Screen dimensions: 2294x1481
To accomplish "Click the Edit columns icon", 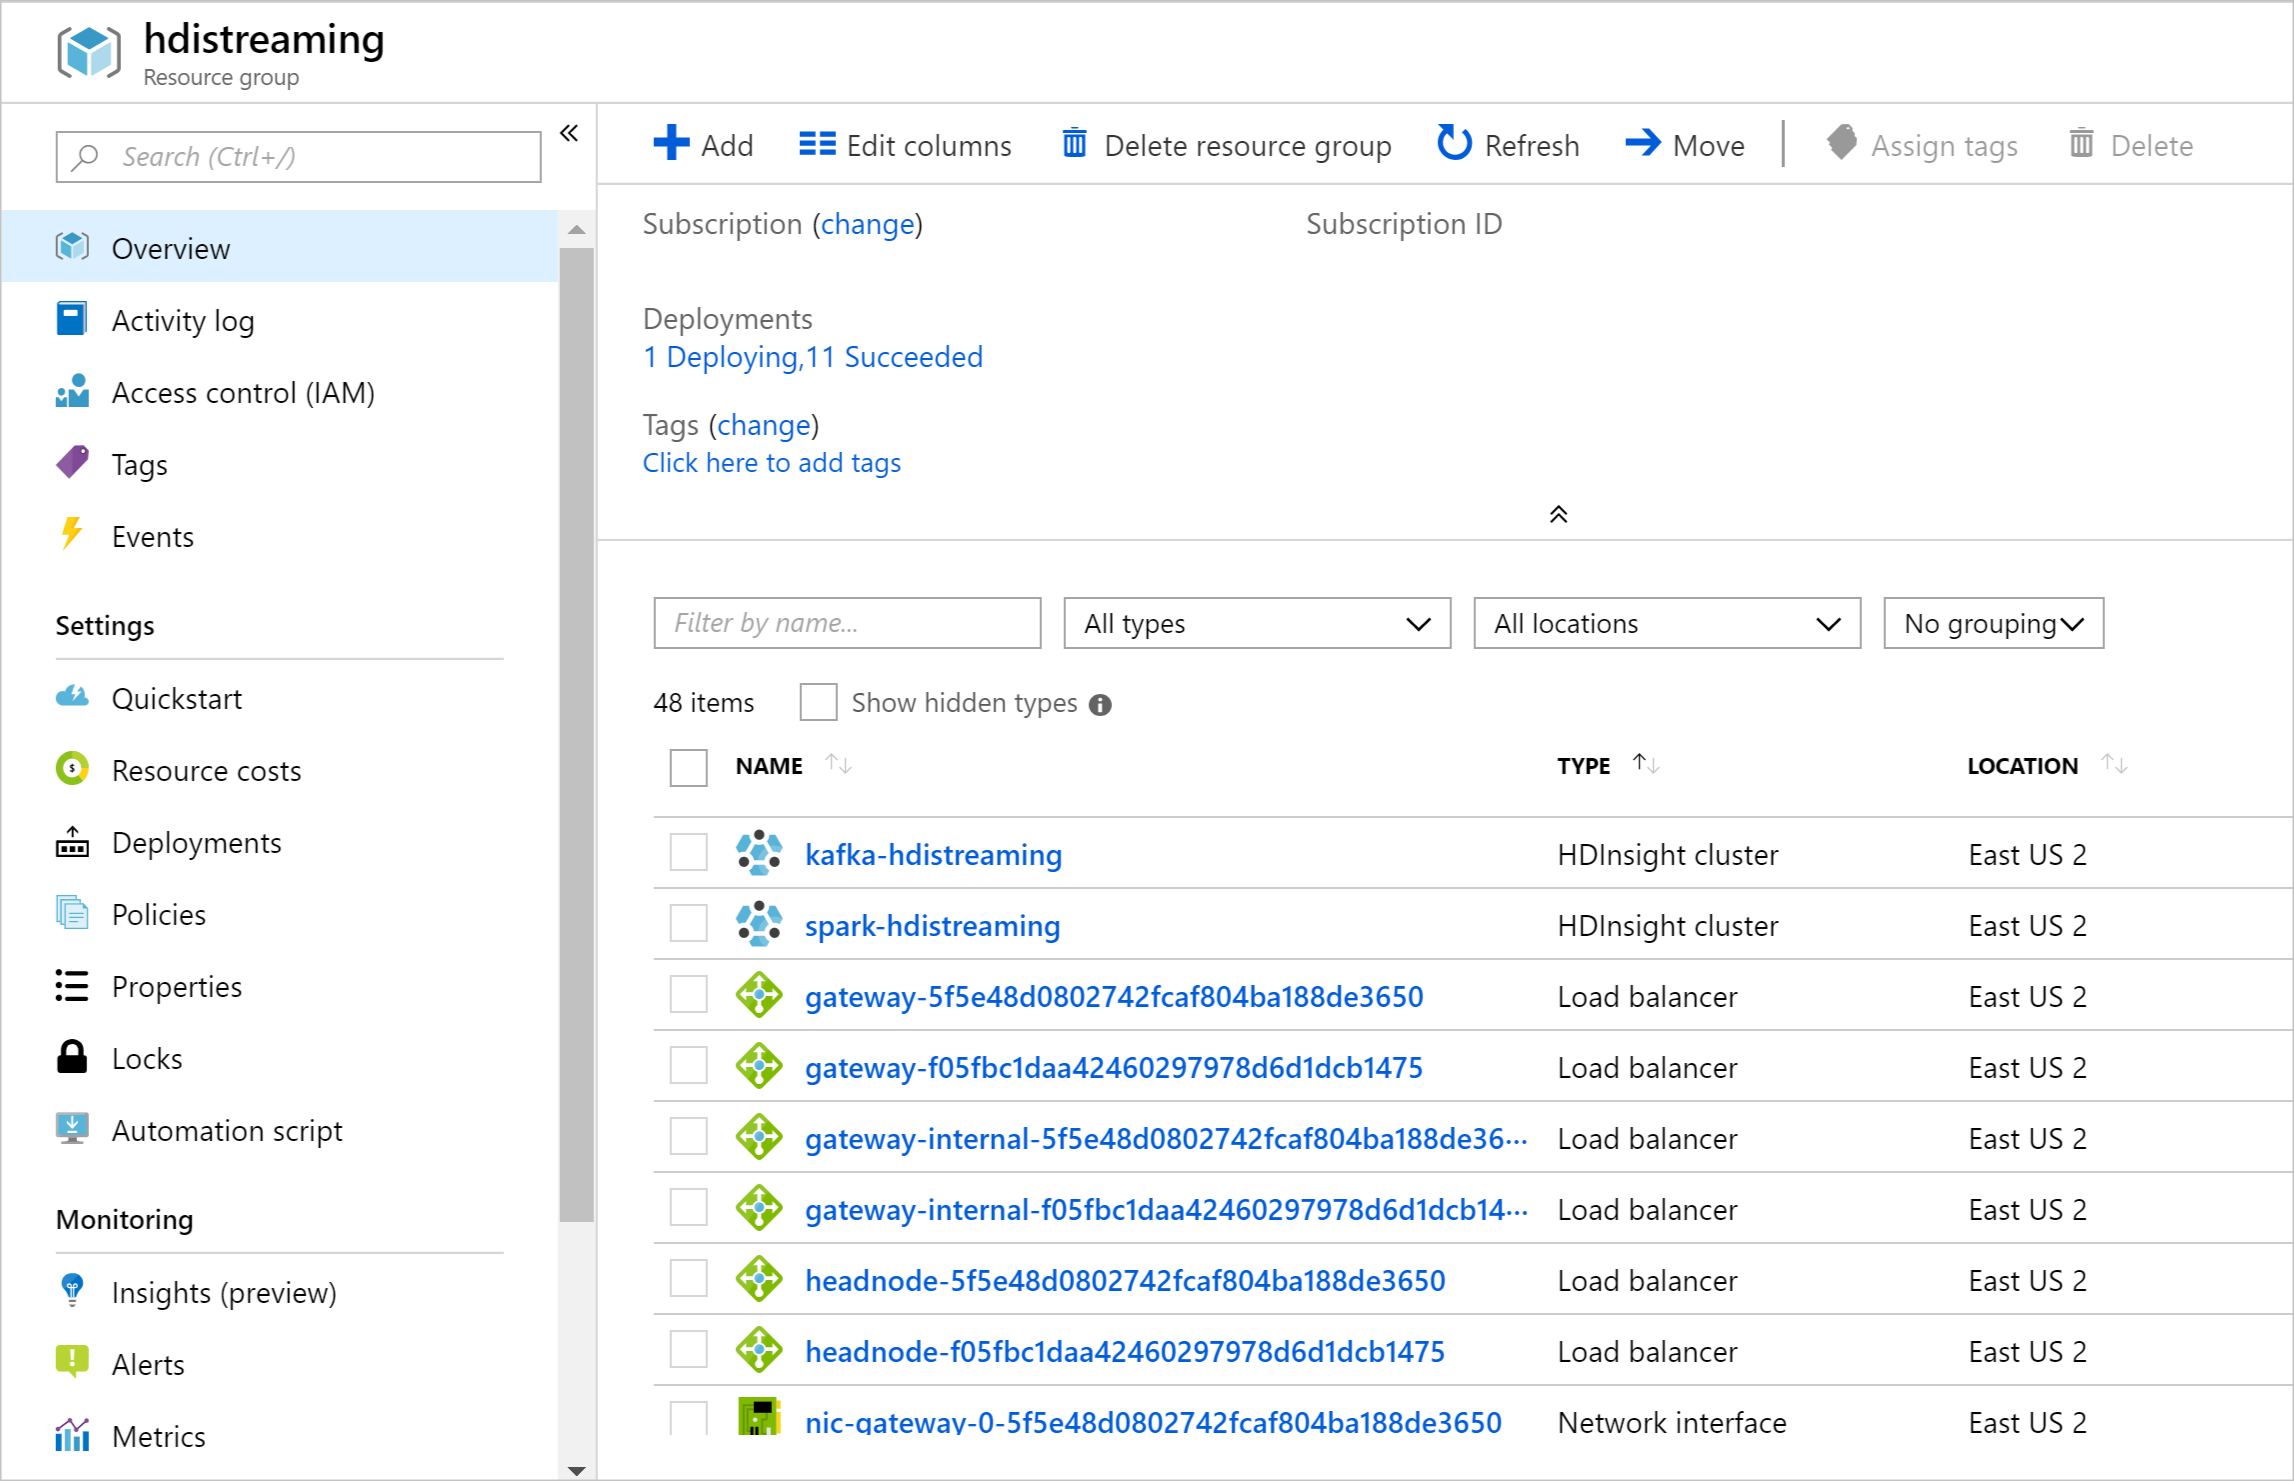I will pos(817,144).
